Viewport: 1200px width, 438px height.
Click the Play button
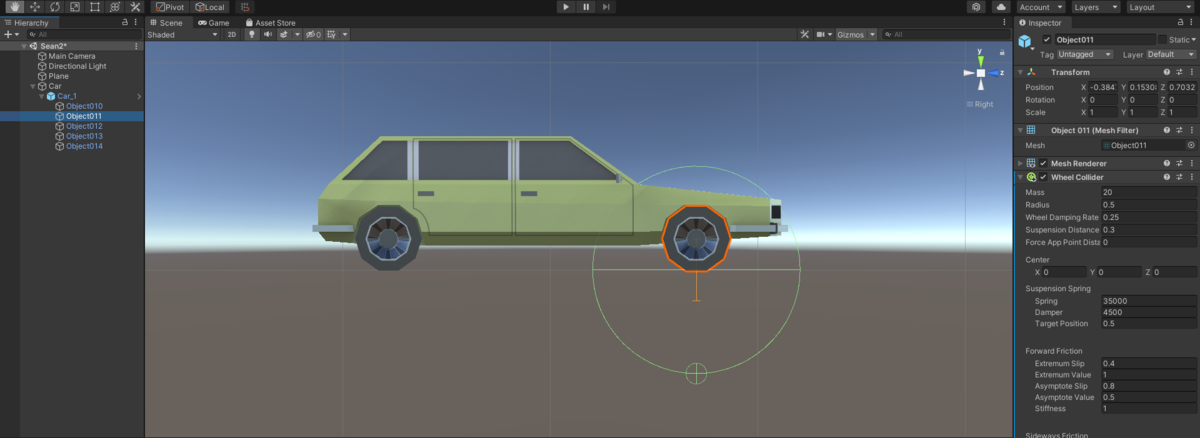(566, 7)
